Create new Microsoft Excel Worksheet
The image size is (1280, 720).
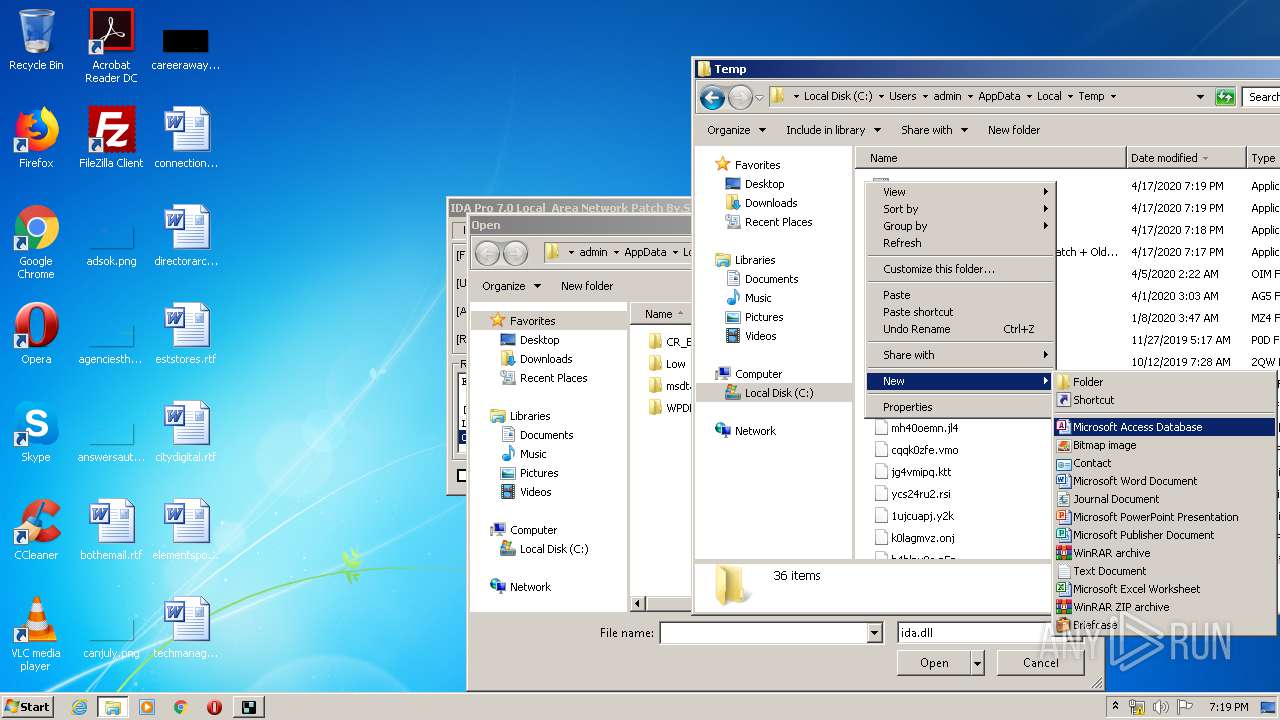(x=1165, y=589)
